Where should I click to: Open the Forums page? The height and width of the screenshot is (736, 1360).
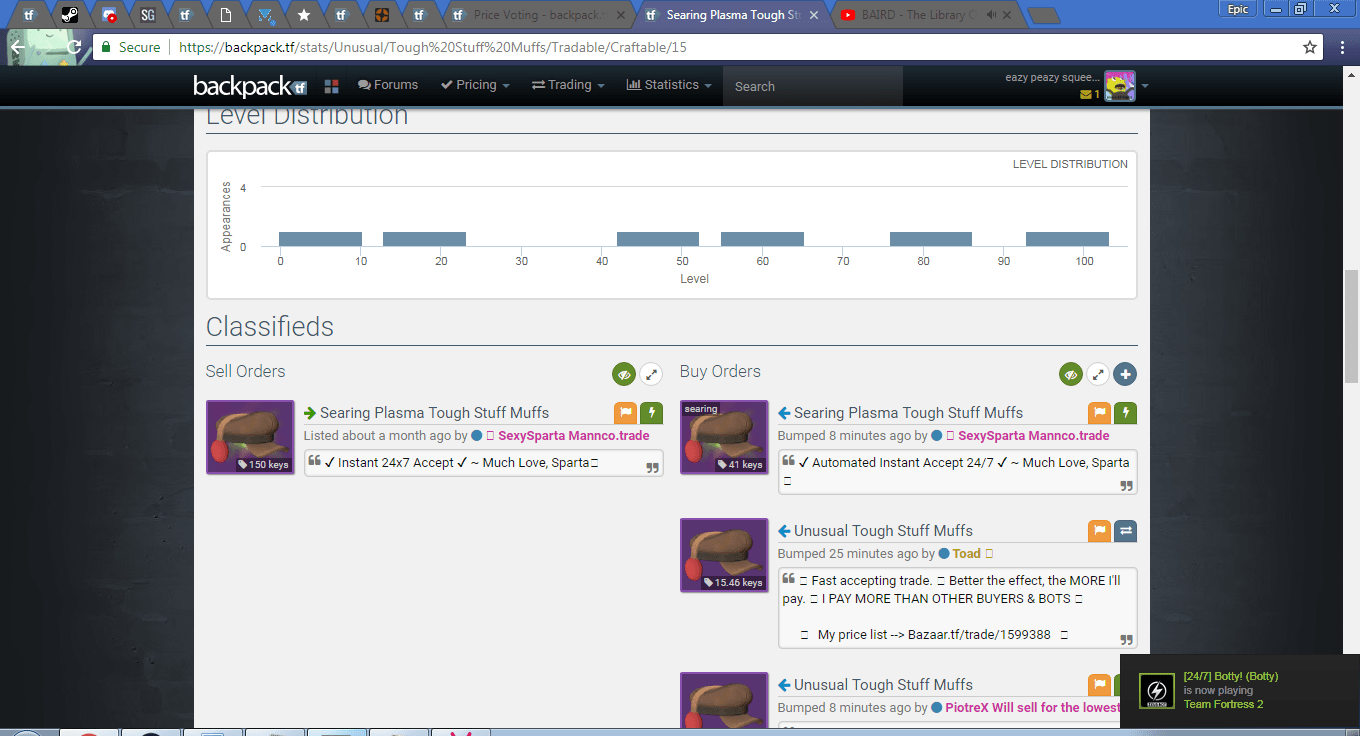388,85
